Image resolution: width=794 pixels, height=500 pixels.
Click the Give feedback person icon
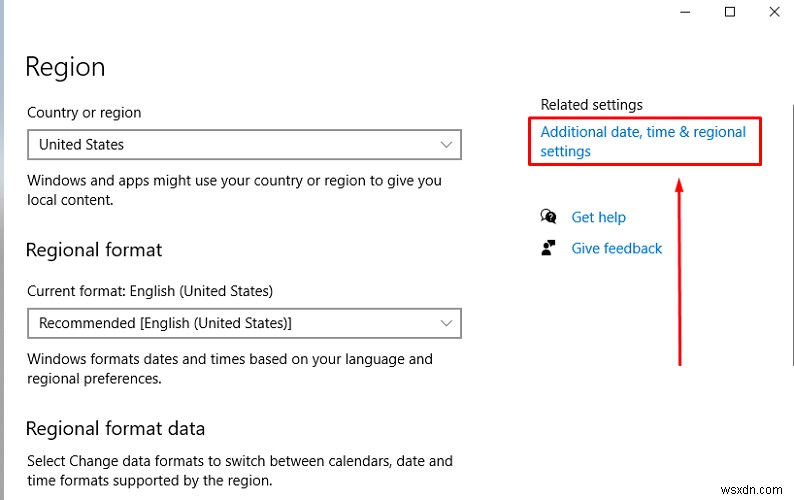point(548,248)
